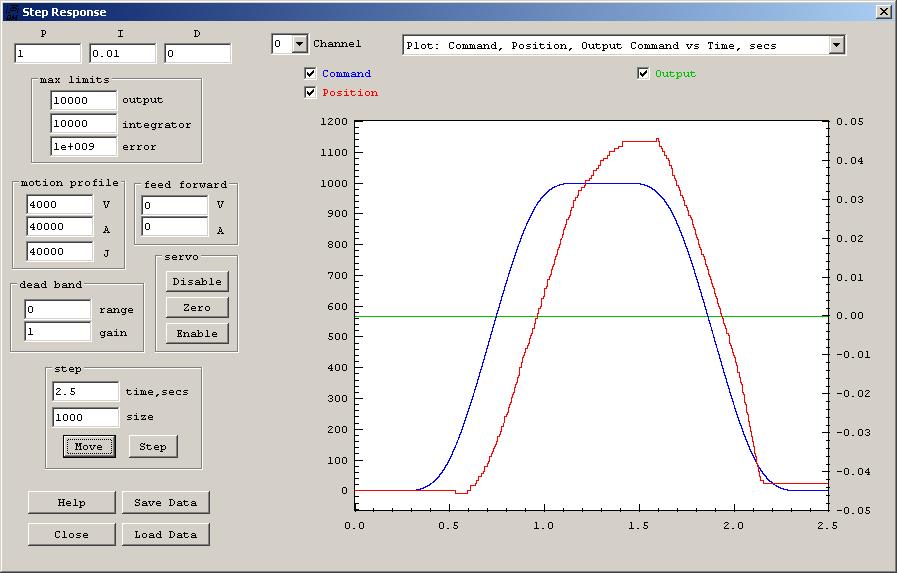Image resolution: width=897 pixels, height=573 pixels.
Task: Close the Step Response window
Action: pyautogui.click(x=883, y=11)
